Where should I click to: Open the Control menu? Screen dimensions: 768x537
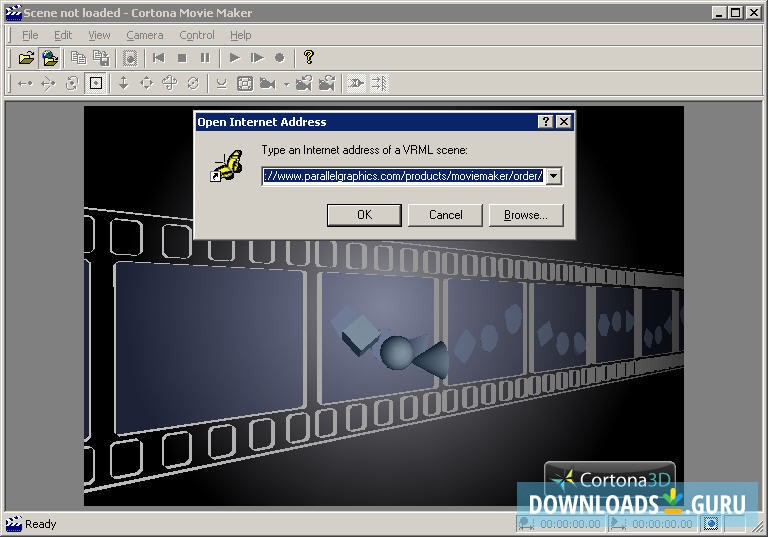tap(197, 35)
